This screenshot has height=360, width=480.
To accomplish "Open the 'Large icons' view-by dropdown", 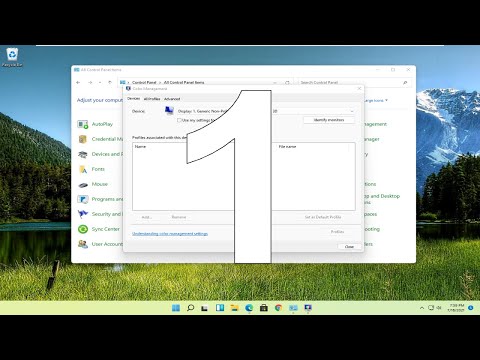I will coord(376,100).
